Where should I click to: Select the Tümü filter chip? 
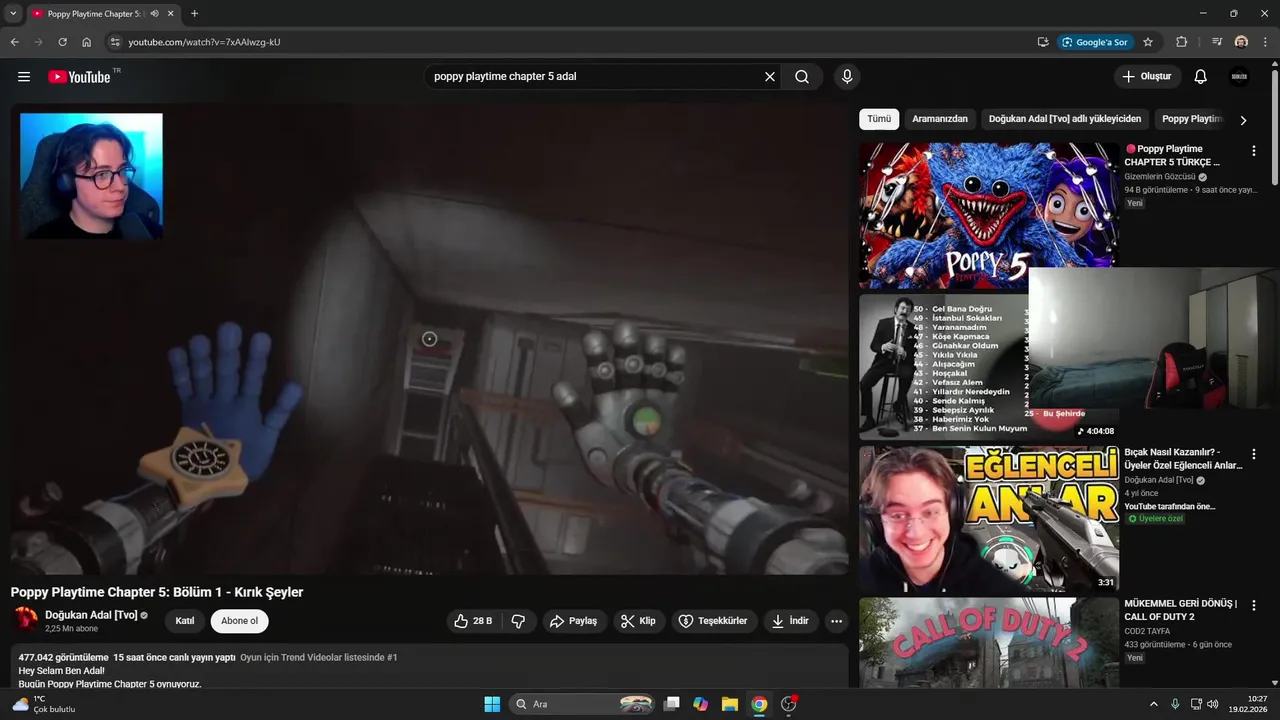click(x=879, y=119)
